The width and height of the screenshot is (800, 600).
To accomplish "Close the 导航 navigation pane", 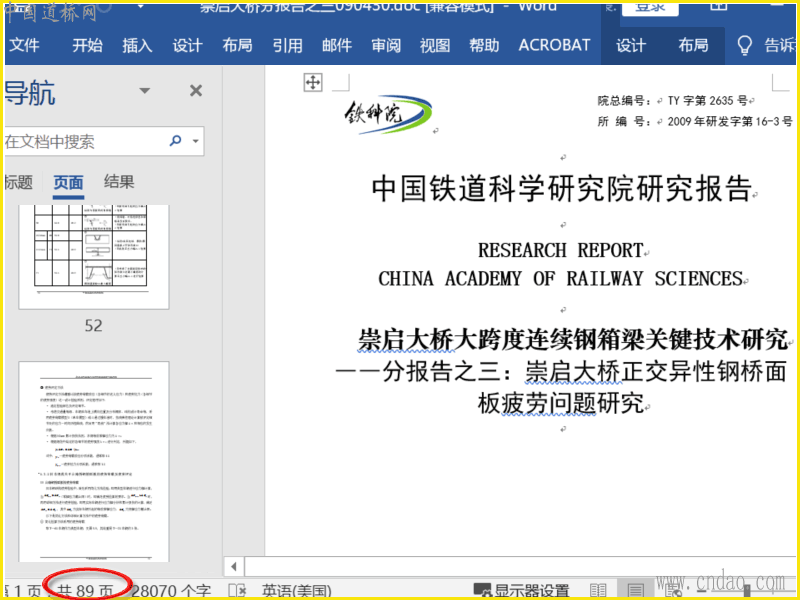I will click(196, 91).
